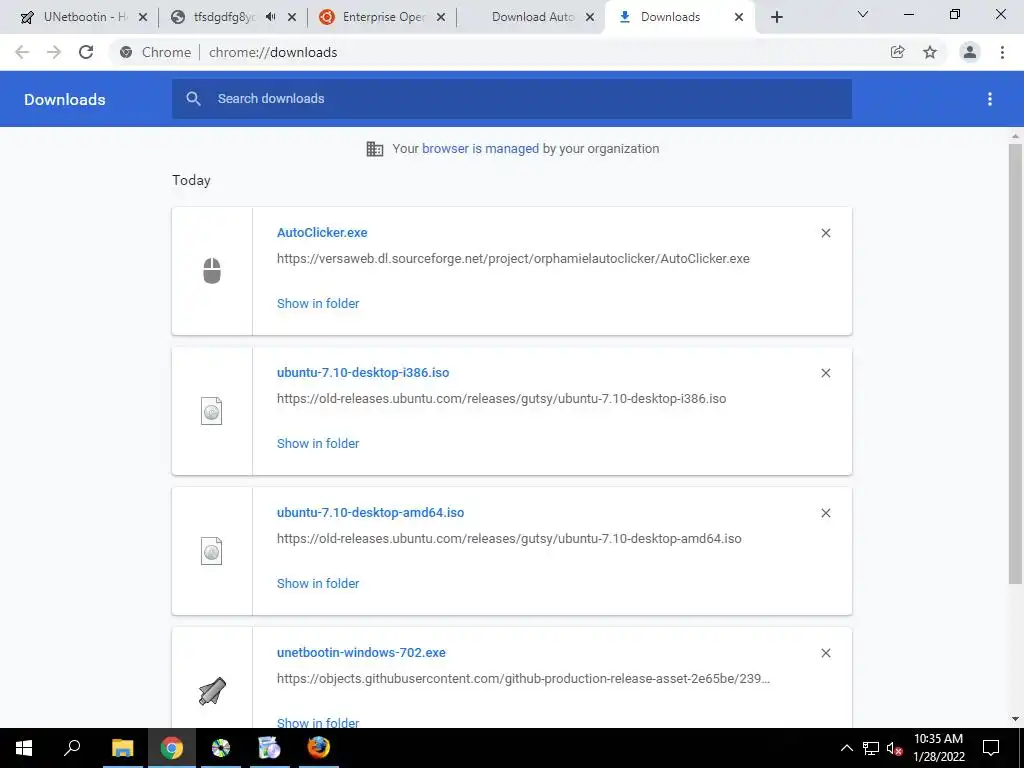Screen dimensions: 1024x768
Task: Click the ubuntu-7.10-desktop-amd64.iso disc file icon
Action: [212, 551]
